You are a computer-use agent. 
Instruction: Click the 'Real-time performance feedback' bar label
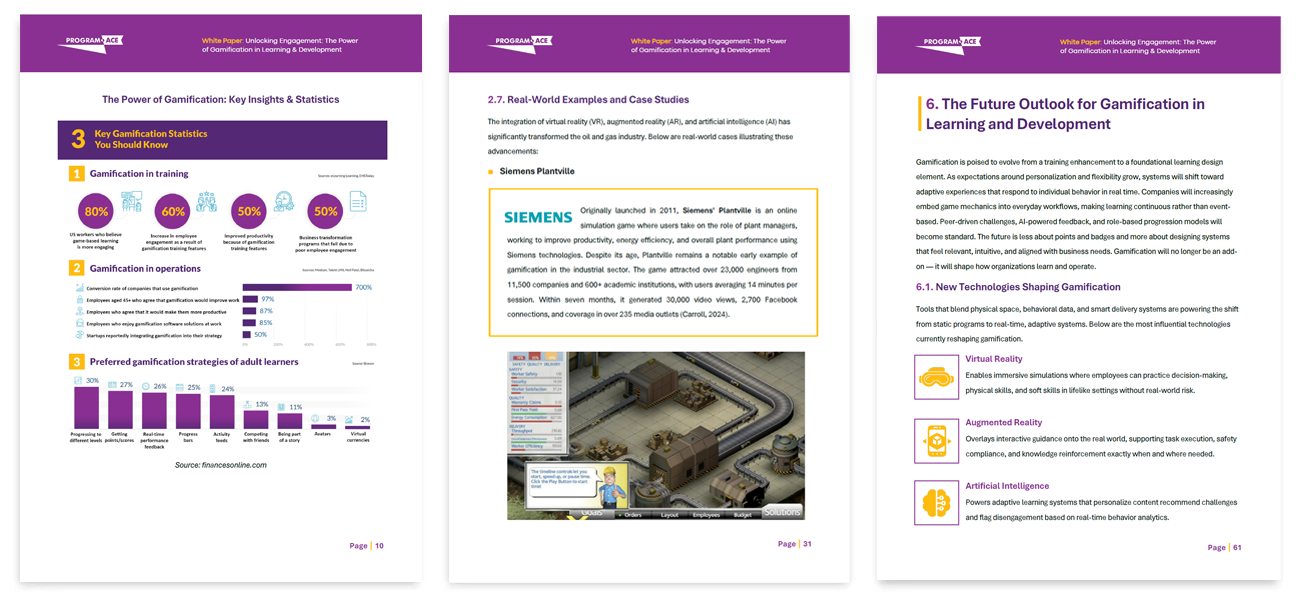(x=154, y=439)
